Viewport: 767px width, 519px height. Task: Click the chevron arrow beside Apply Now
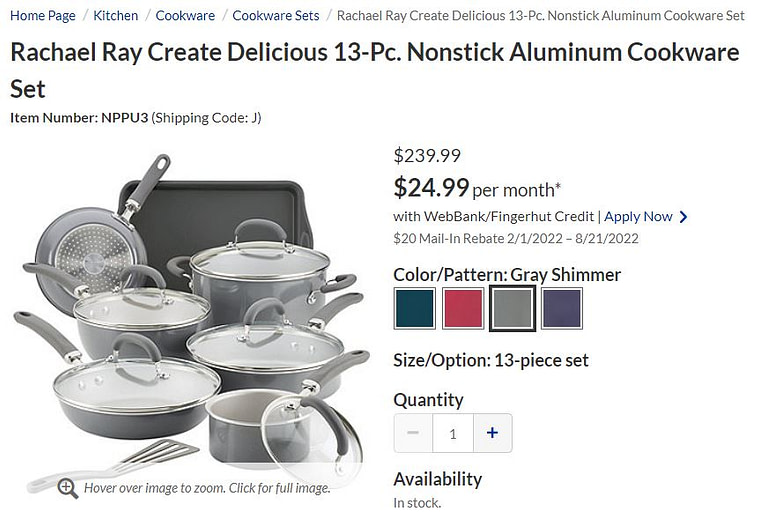click(x=684, y=217)
